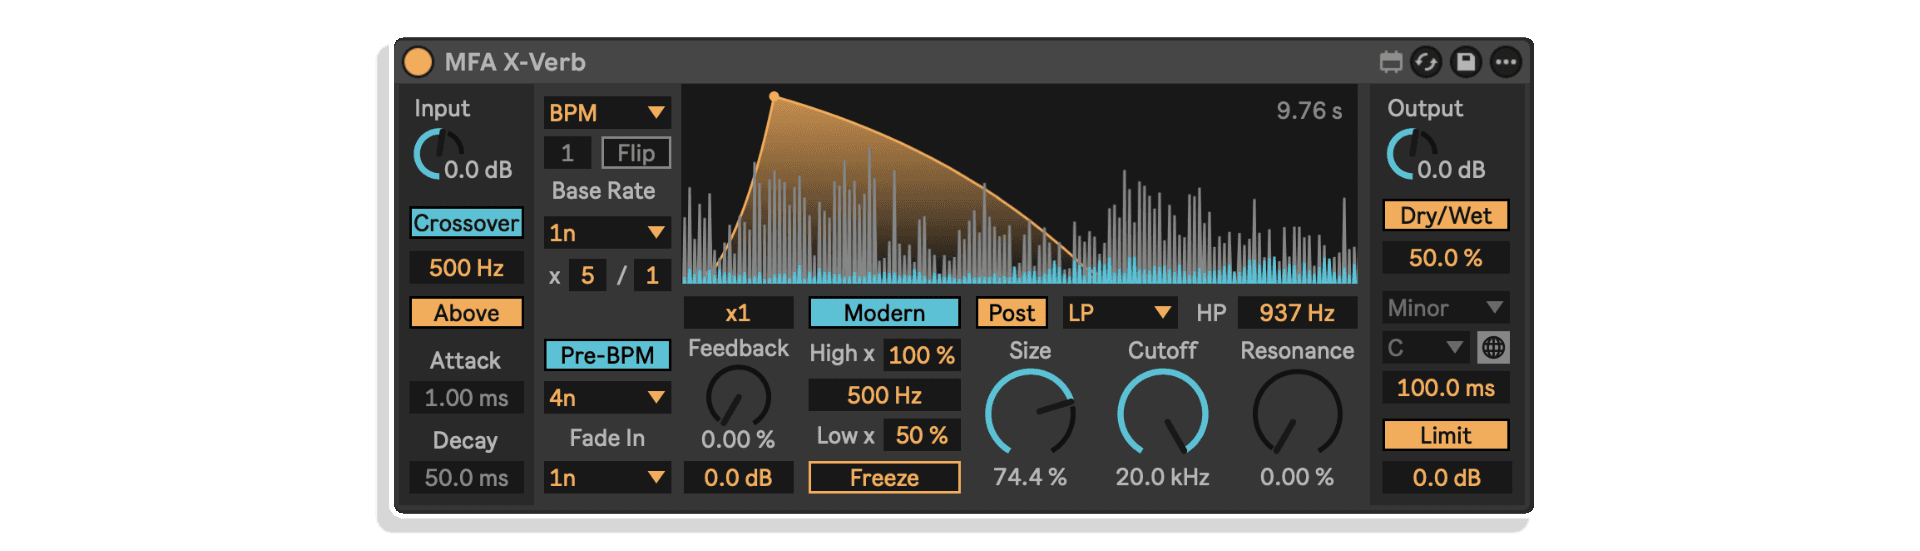Click the Cutoff 20.0 kHz value
Screen dimensions: 1920x551
click(x=1162, y=477)
